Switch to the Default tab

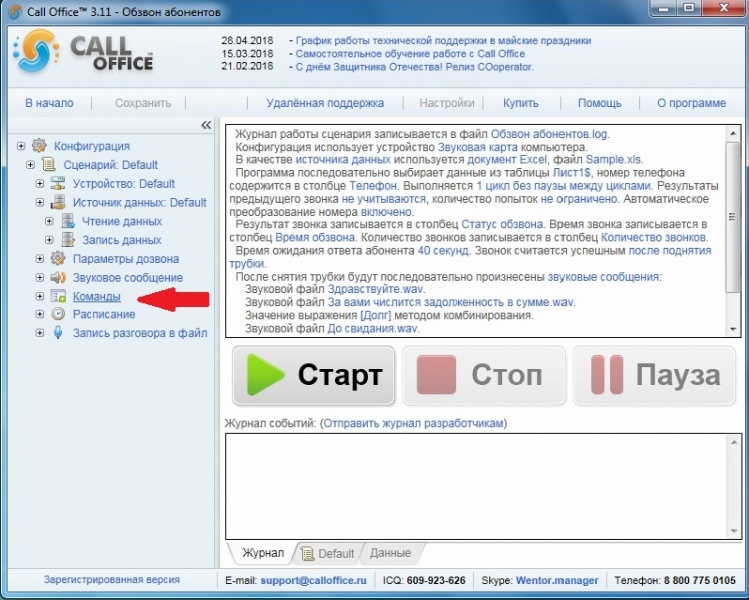pos(329,553)
